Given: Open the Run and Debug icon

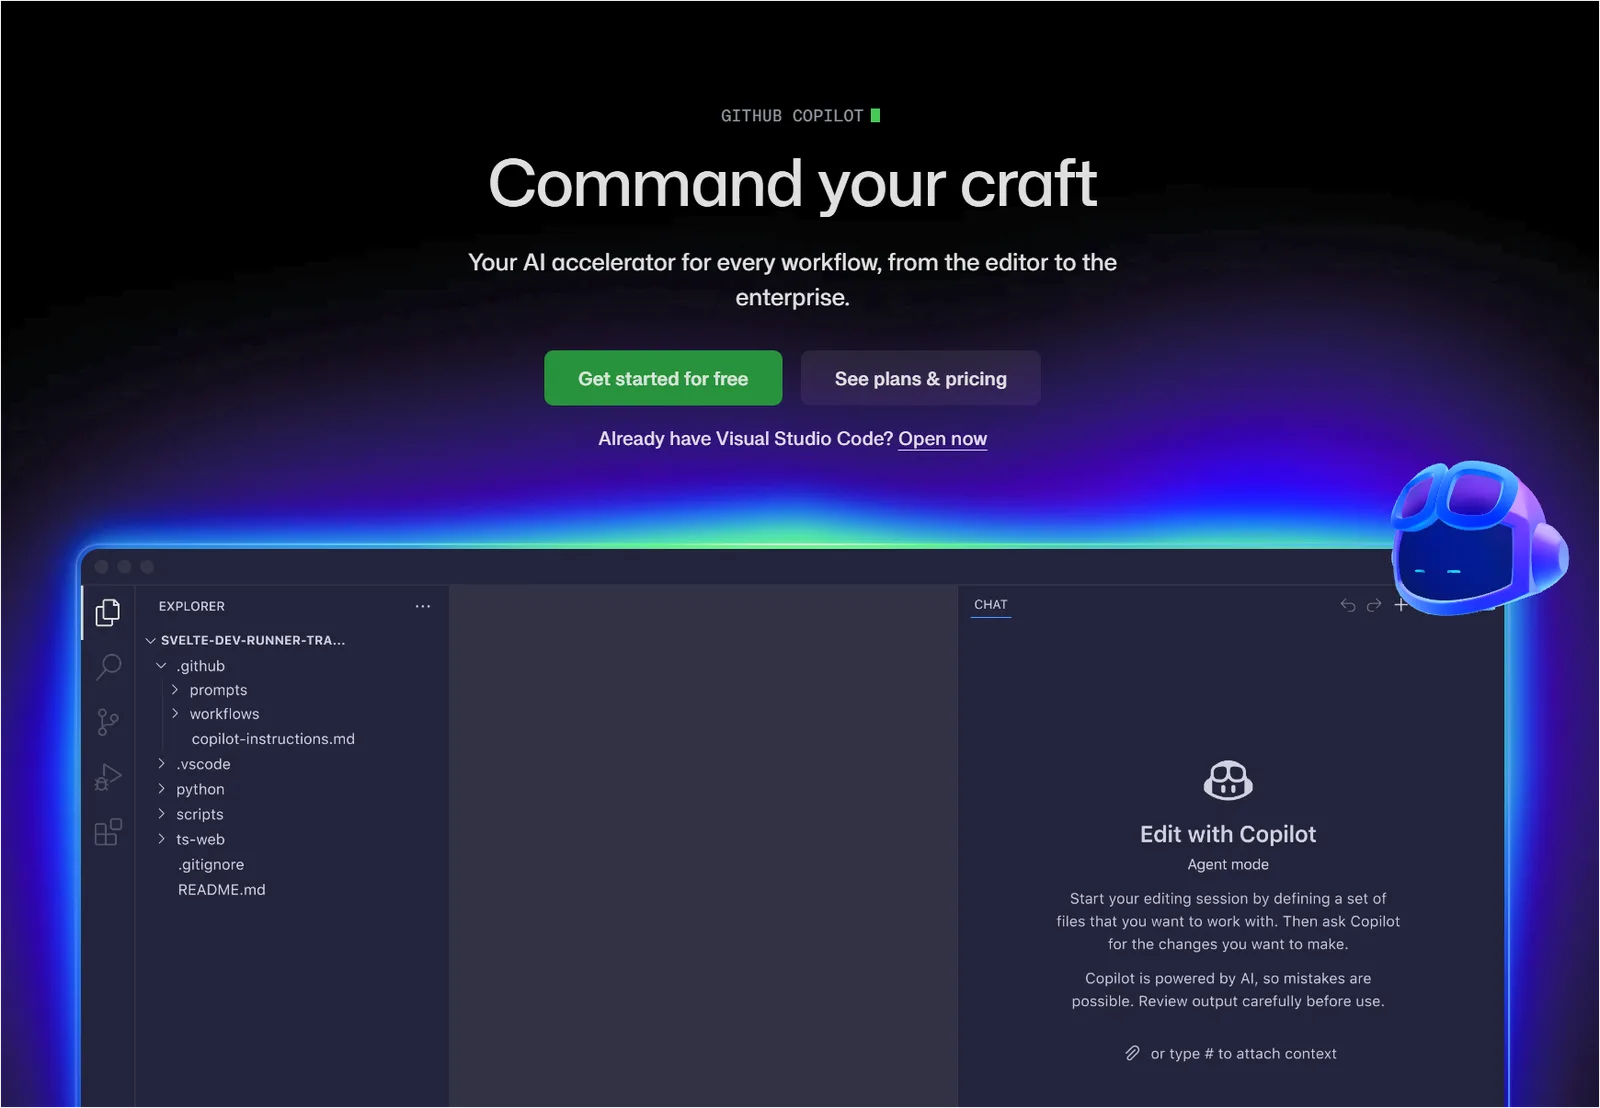Looking at the screenshot, I should click(108, 777).
